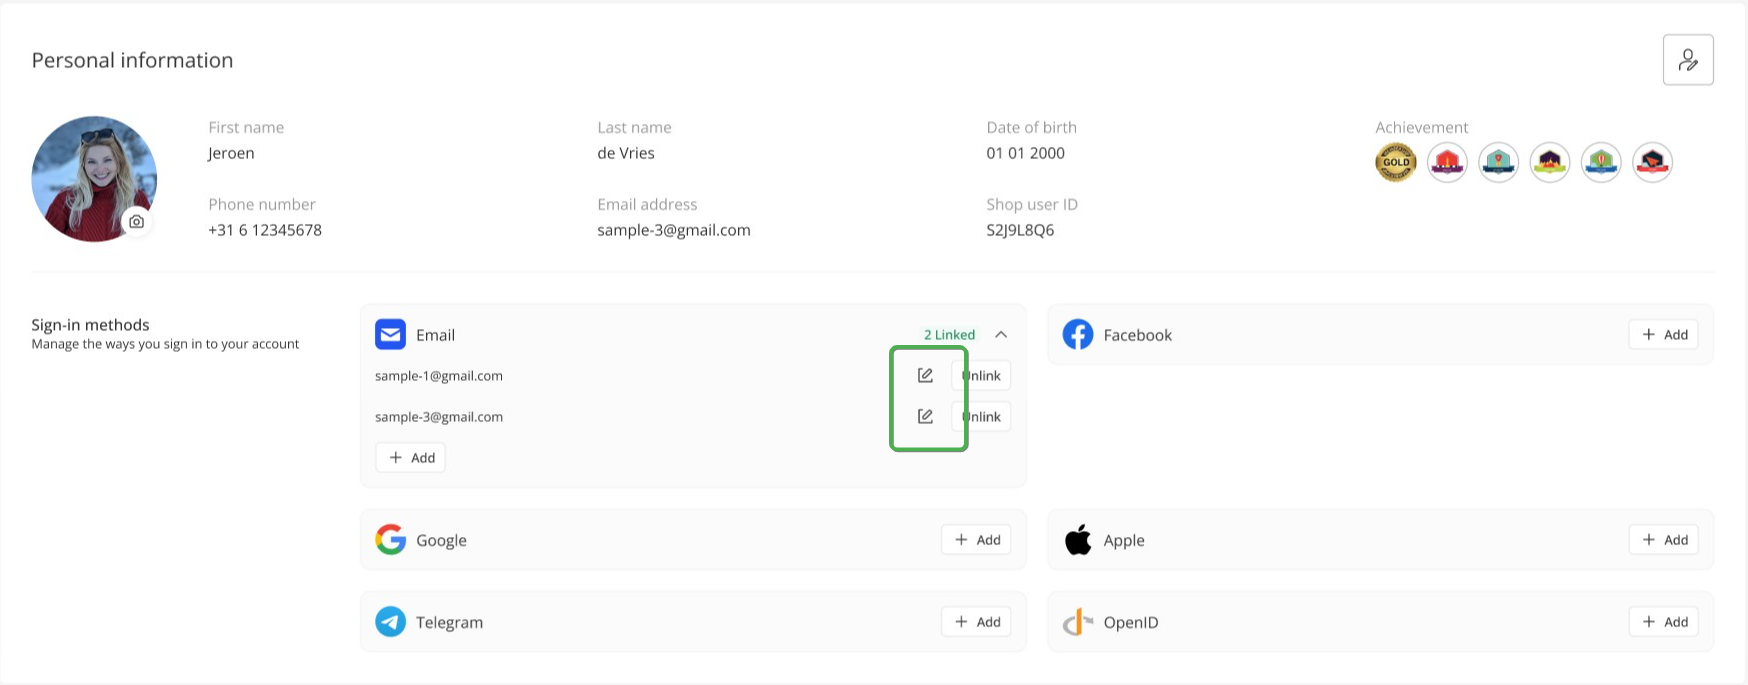The height and width of the screenshot is (685, 1748).
Task: Click the profile photo avatar
Action: point(94,178)
